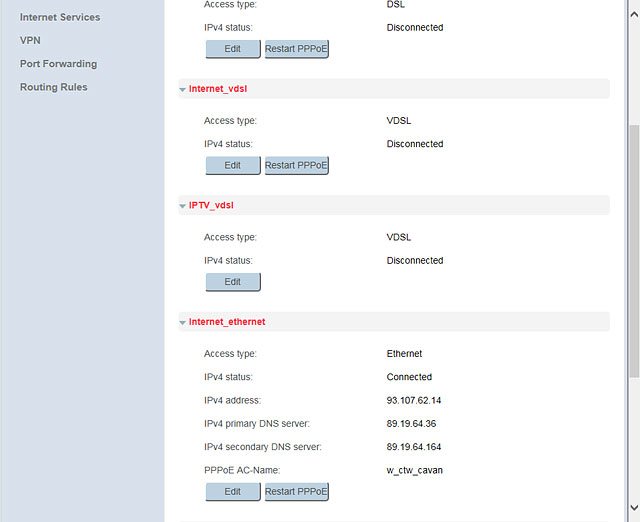This screenshot has height=522, width=640.
Task: Select secondary DNS value 89.19.64.164
Action: pos(414,447)
